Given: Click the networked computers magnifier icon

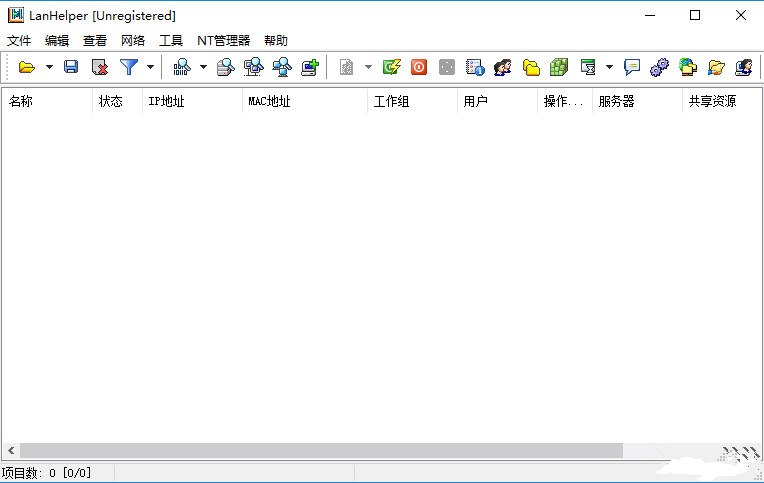Looking at the screenshot, I should point(282,67).
